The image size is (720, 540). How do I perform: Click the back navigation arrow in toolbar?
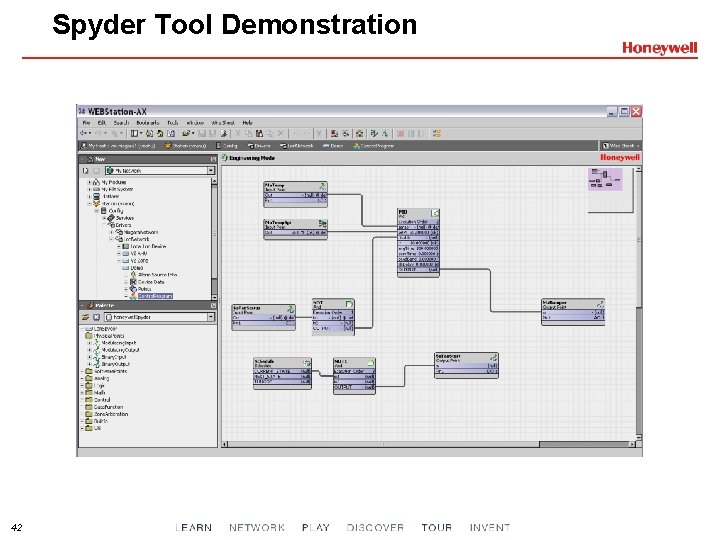click(84, 133)
